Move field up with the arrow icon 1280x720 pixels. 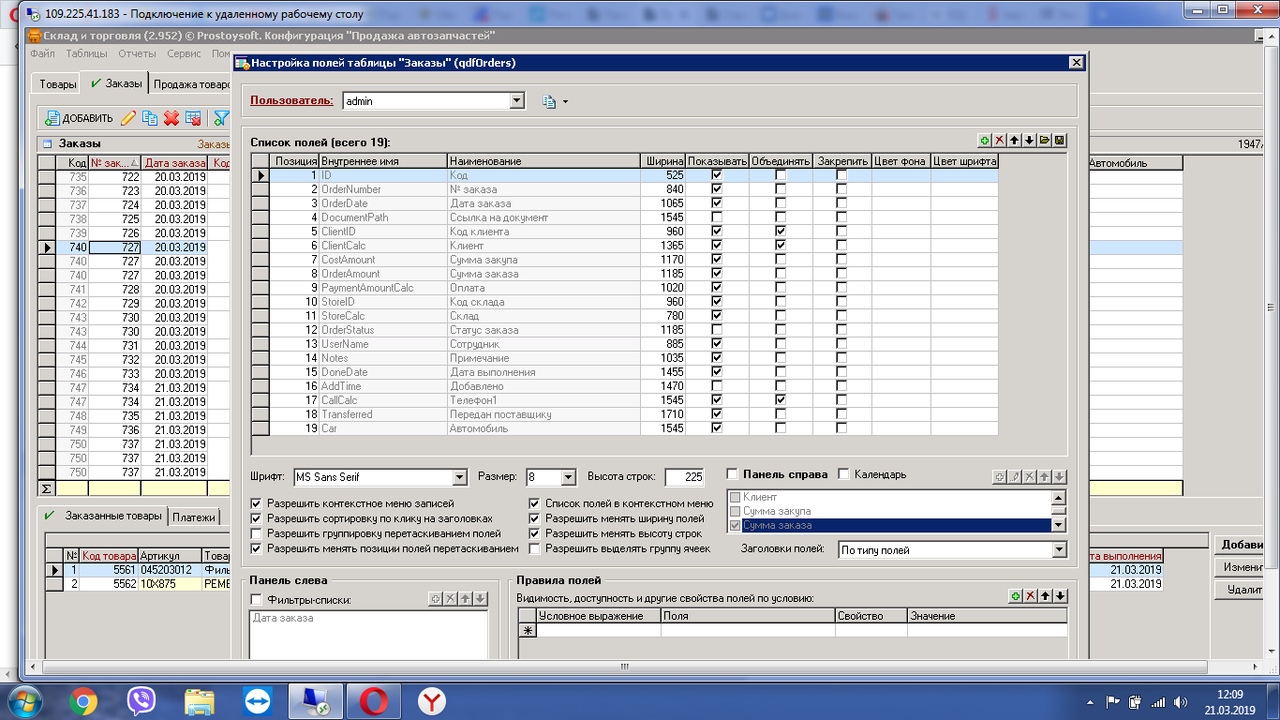(x=1014, y=141)
